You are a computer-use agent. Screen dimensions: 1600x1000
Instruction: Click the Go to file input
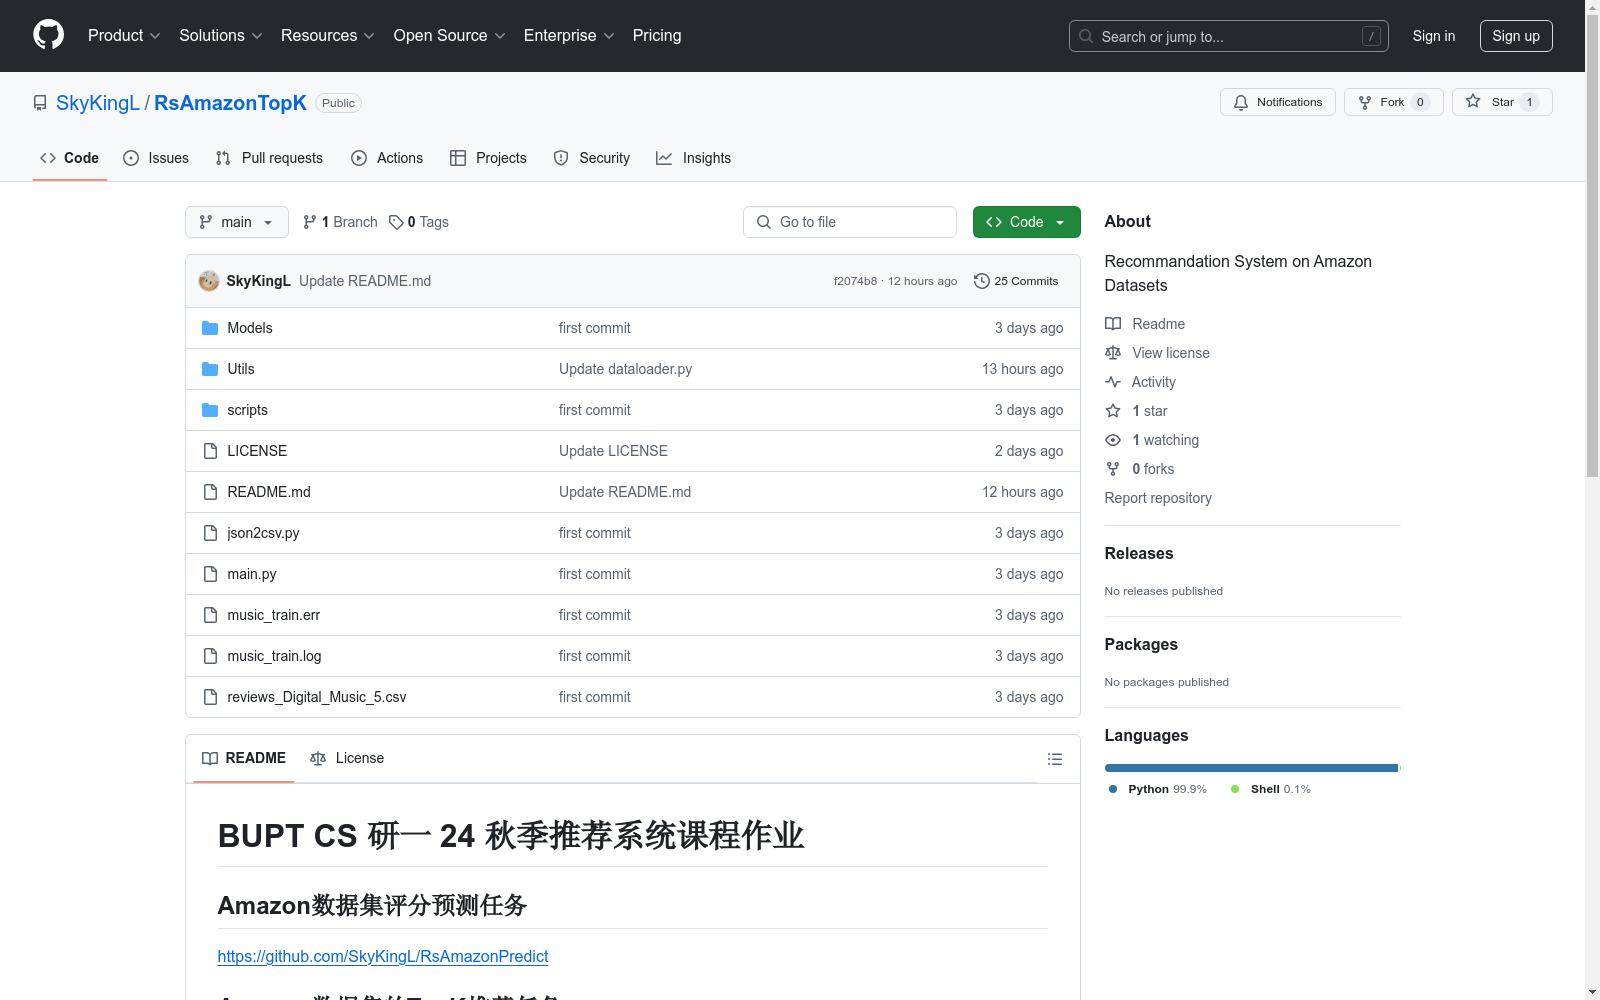pos(850,222)
